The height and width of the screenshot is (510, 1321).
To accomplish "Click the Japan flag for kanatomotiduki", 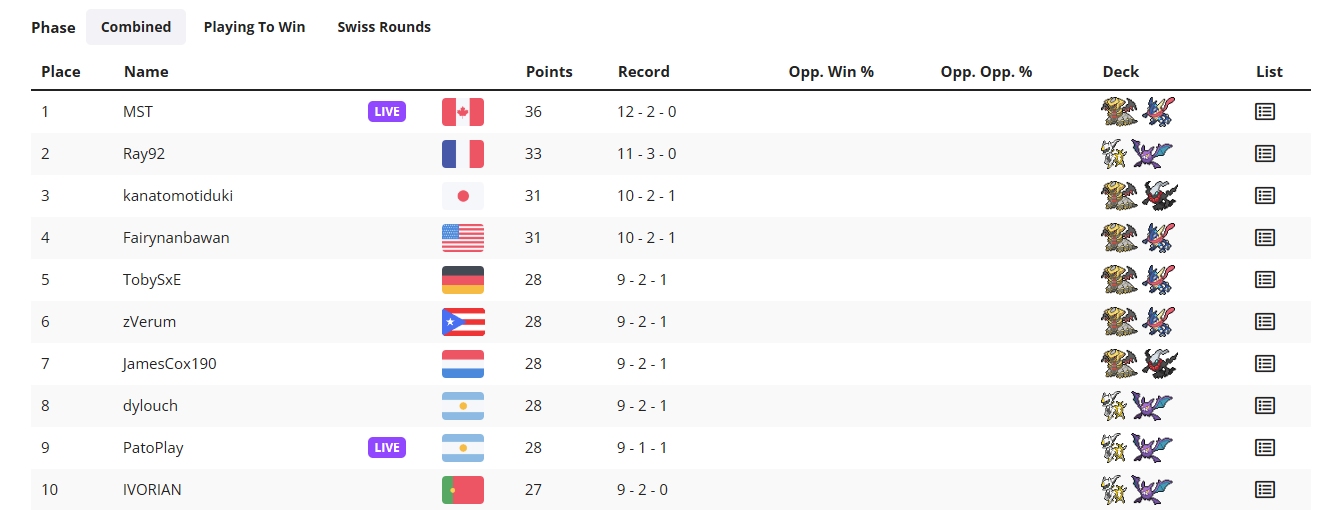I will pyautogui.click(x=463, y=196).
